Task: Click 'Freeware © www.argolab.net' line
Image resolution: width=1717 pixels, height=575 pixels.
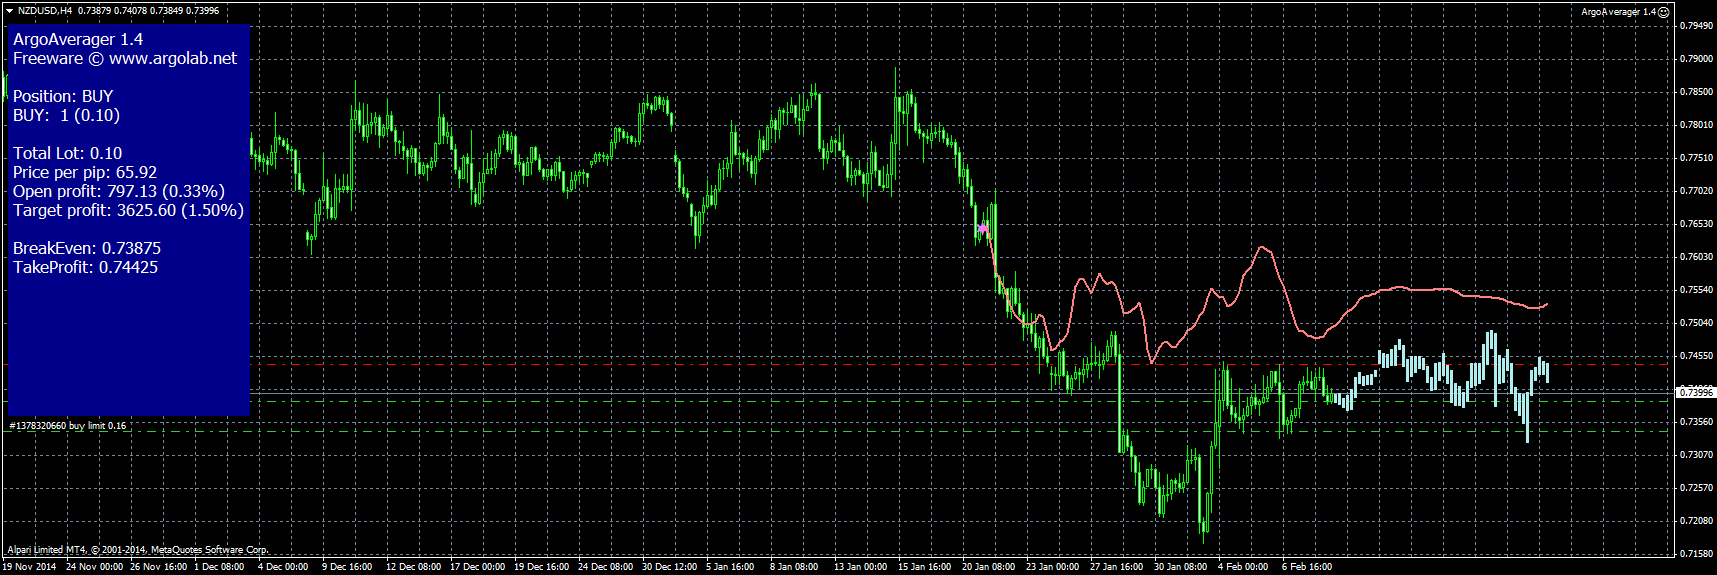Action: (x=125, y=58)
